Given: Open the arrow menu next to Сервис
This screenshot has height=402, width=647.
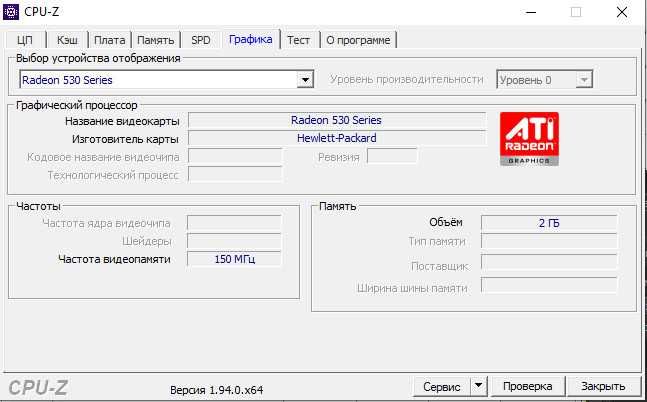Looking at the screenshot, I should (x=479, y=387).
